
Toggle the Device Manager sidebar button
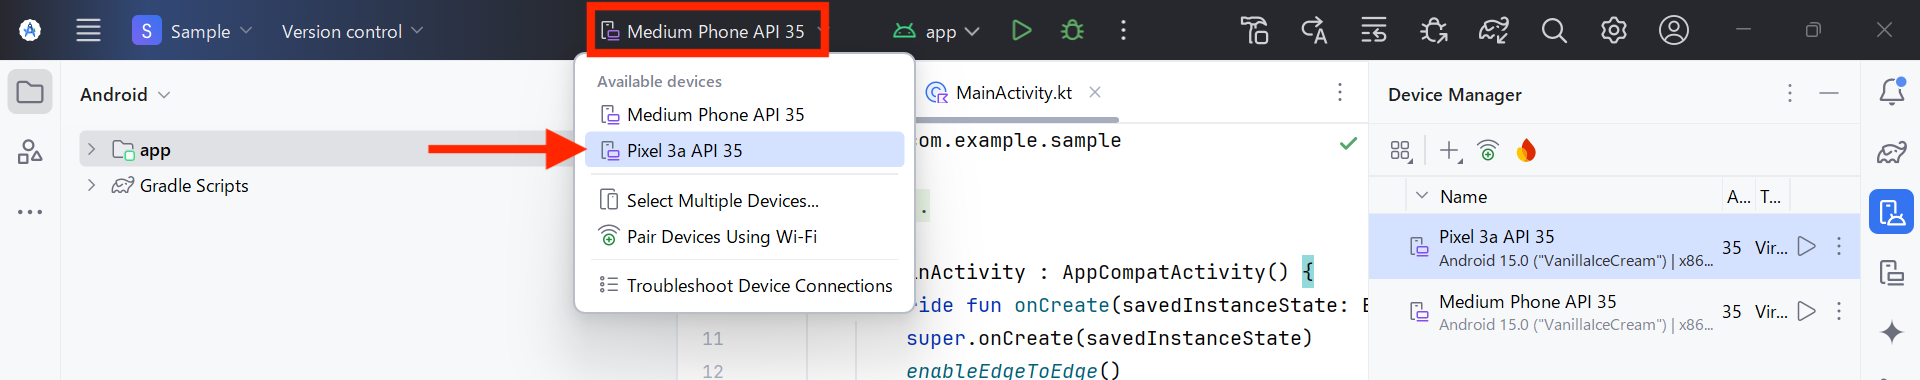click(1892, 212)
